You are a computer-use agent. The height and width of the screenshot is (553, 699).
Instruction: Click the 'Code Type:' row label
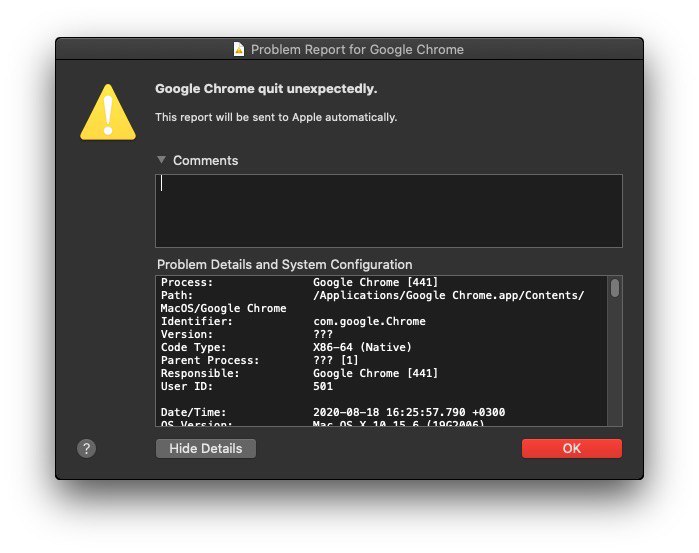[193, 347]
